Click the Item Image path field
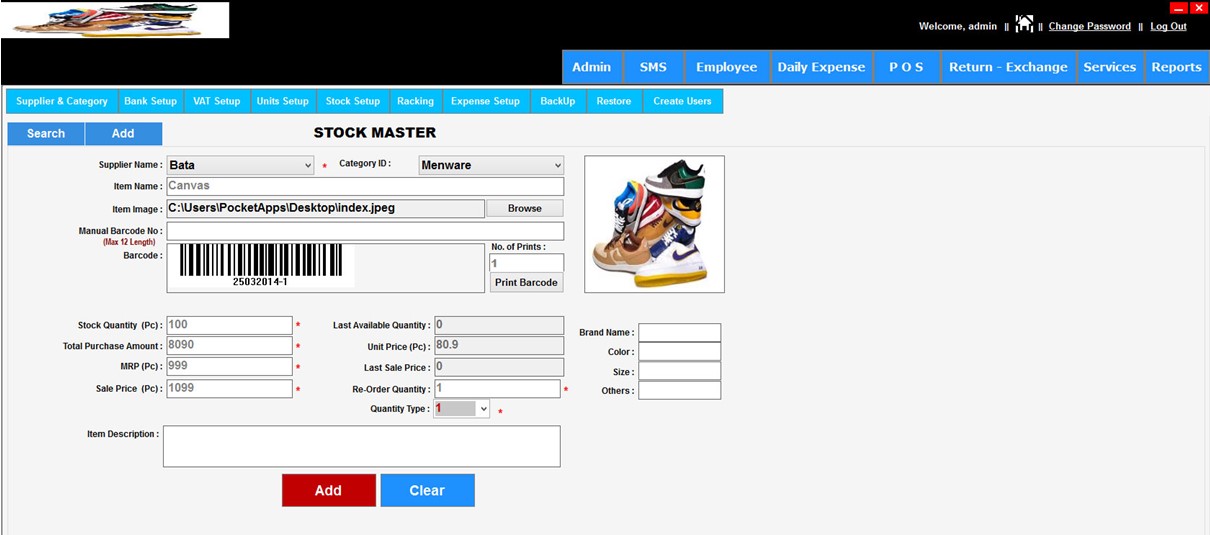1210x535 pixels. tap(326, 208)
